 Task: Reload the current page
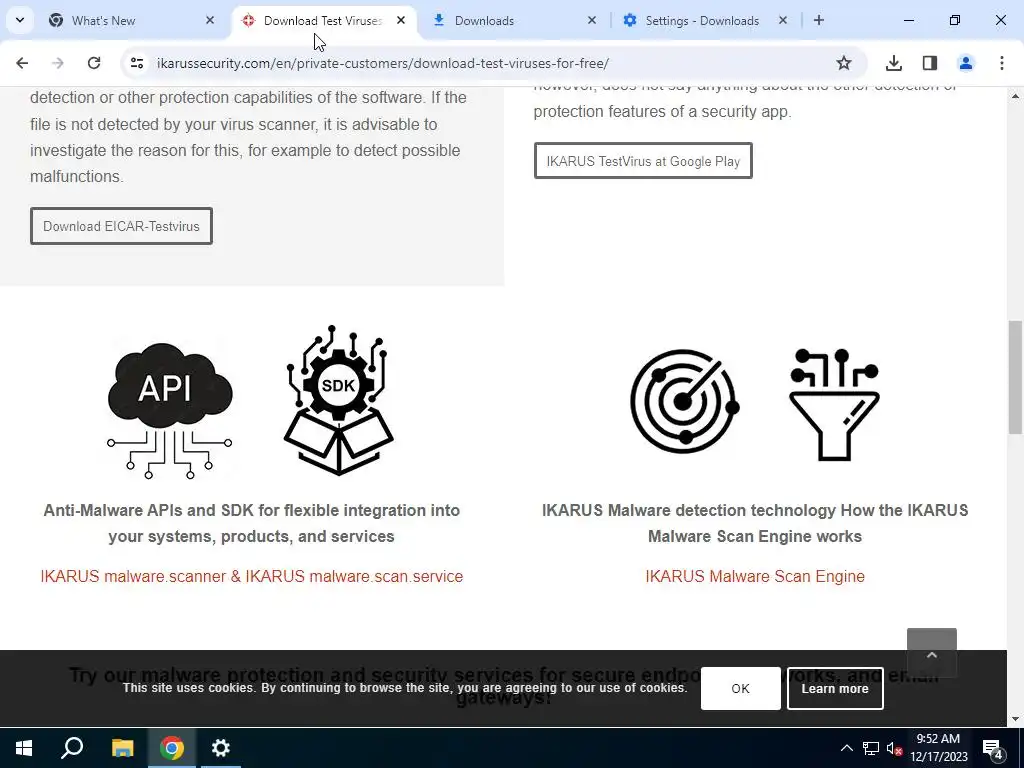(x=94, y=63)
